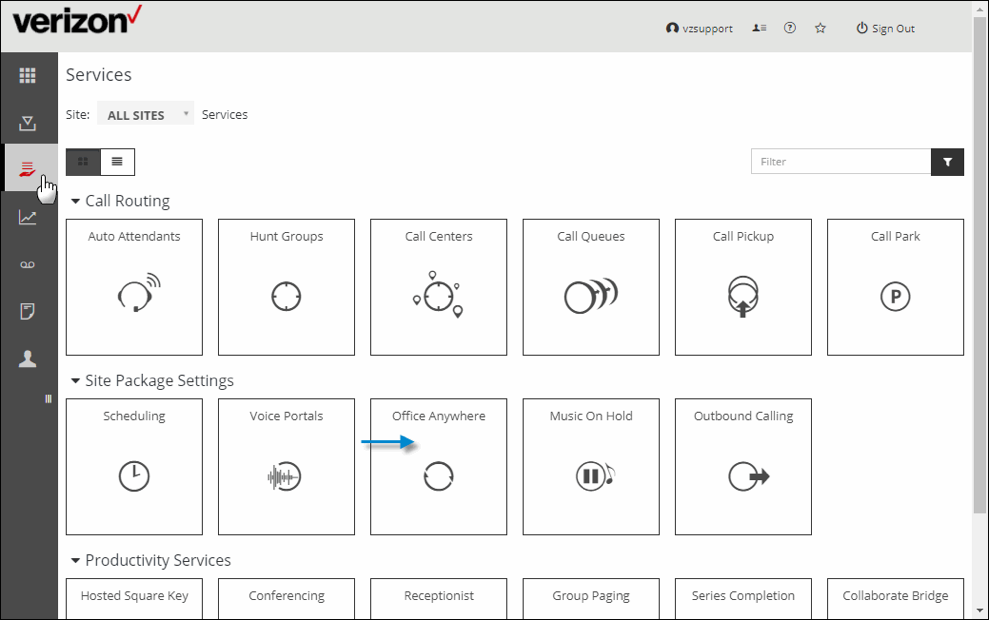Open the dashboard grid icon in sidebar
The width and height of the screenshot is (989, 620).
[x=28, y=76]
